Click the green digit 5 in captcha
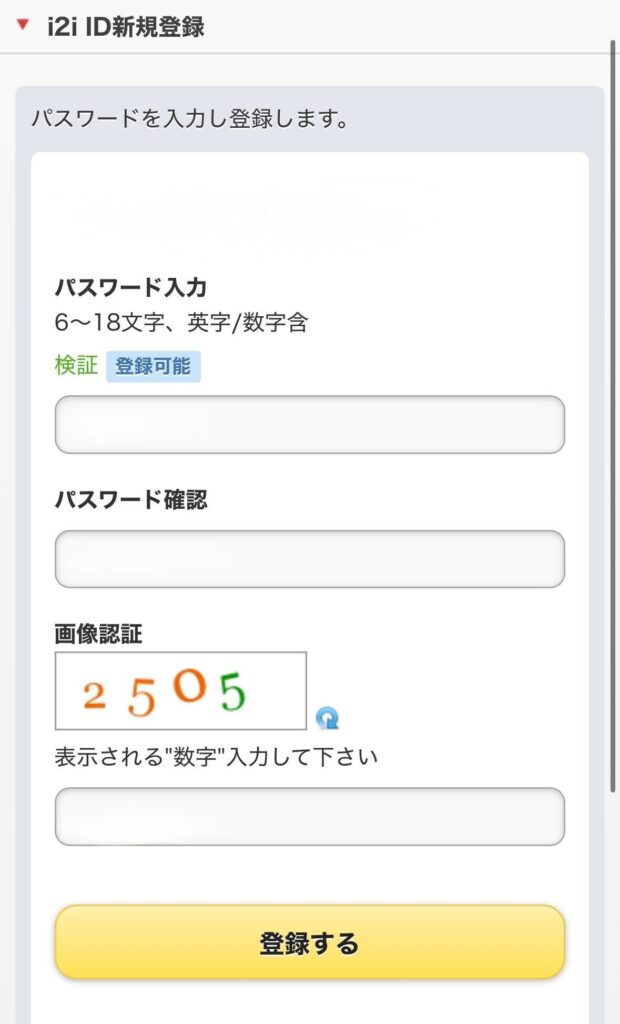This screenshot has height=1024, width=620. click(233, 691)
